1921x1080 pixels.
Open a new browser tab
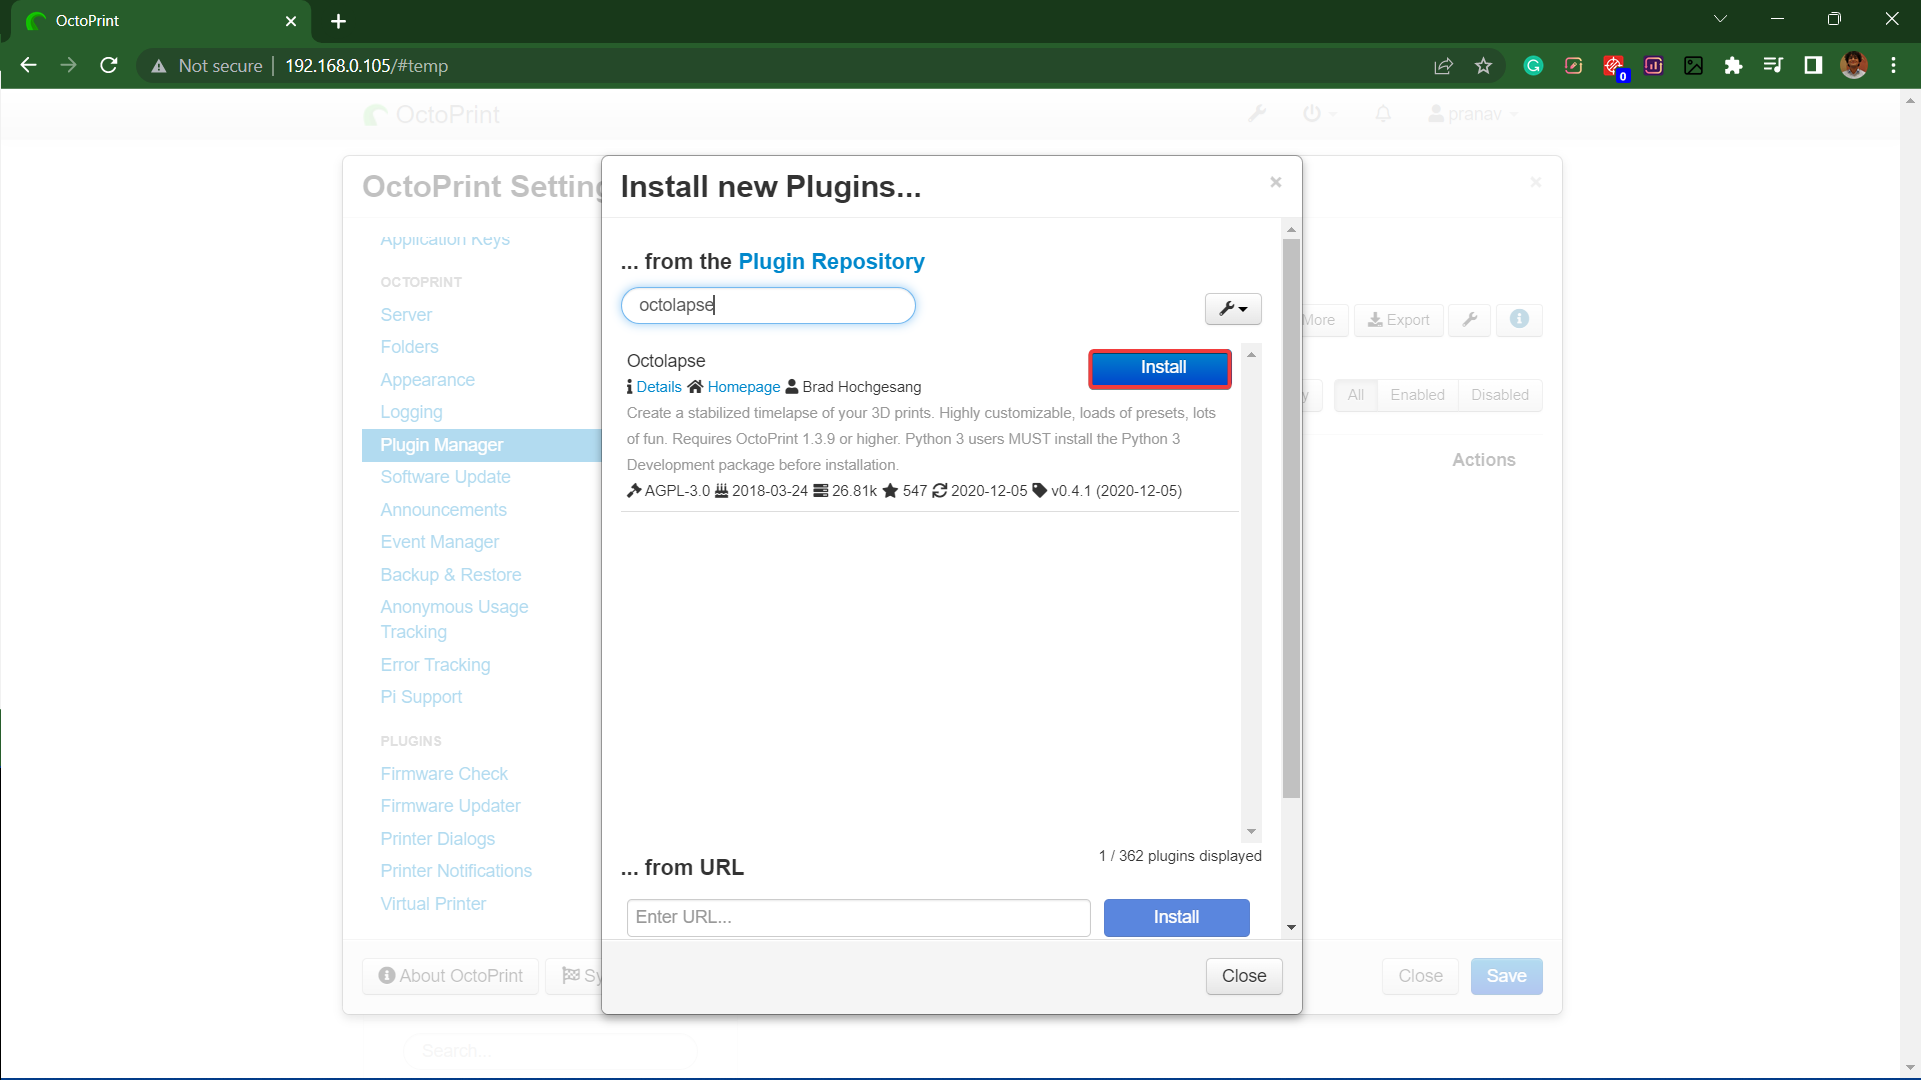[338, 21]
